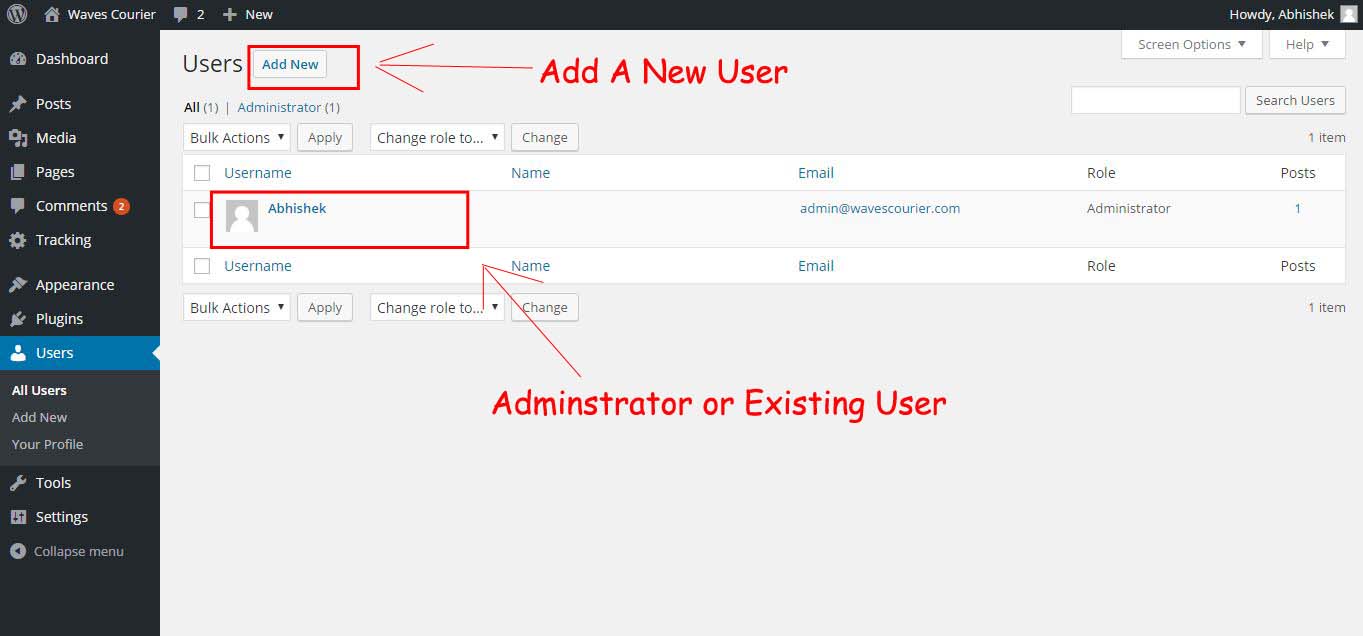Image resolution: width=1363 pixels, height=636 pixels.
Task: Click the Search Users button
Action: [x=1295, y=100]
